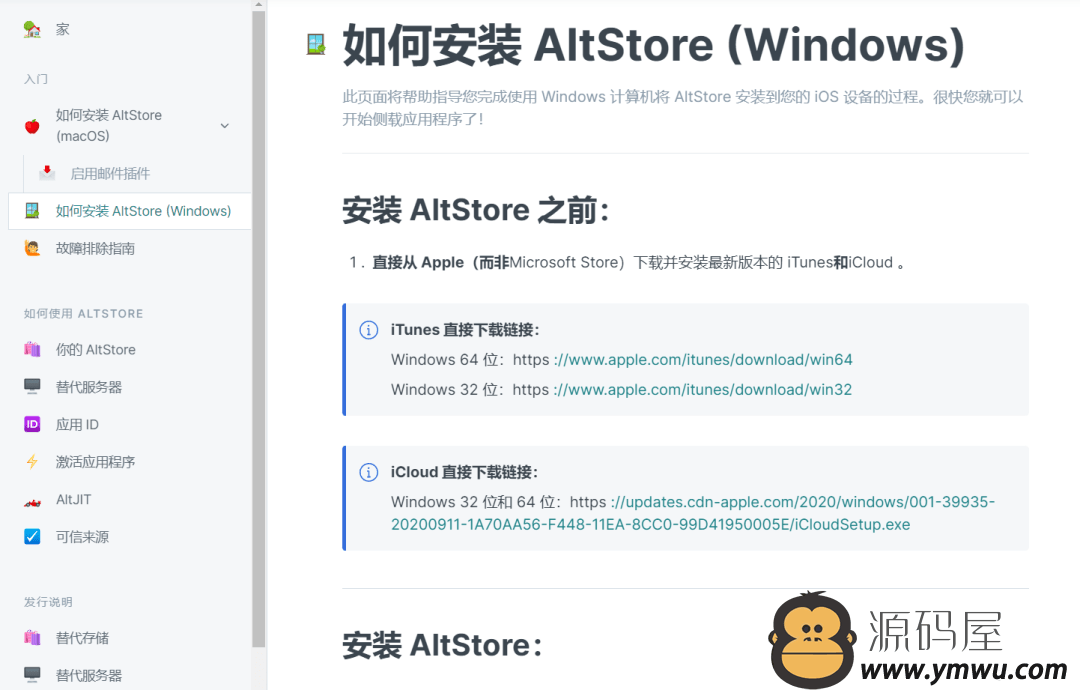Screen dimensions: 1080x690
Task: Open the iTunes win32 download link
Action: tap(703, 390)
